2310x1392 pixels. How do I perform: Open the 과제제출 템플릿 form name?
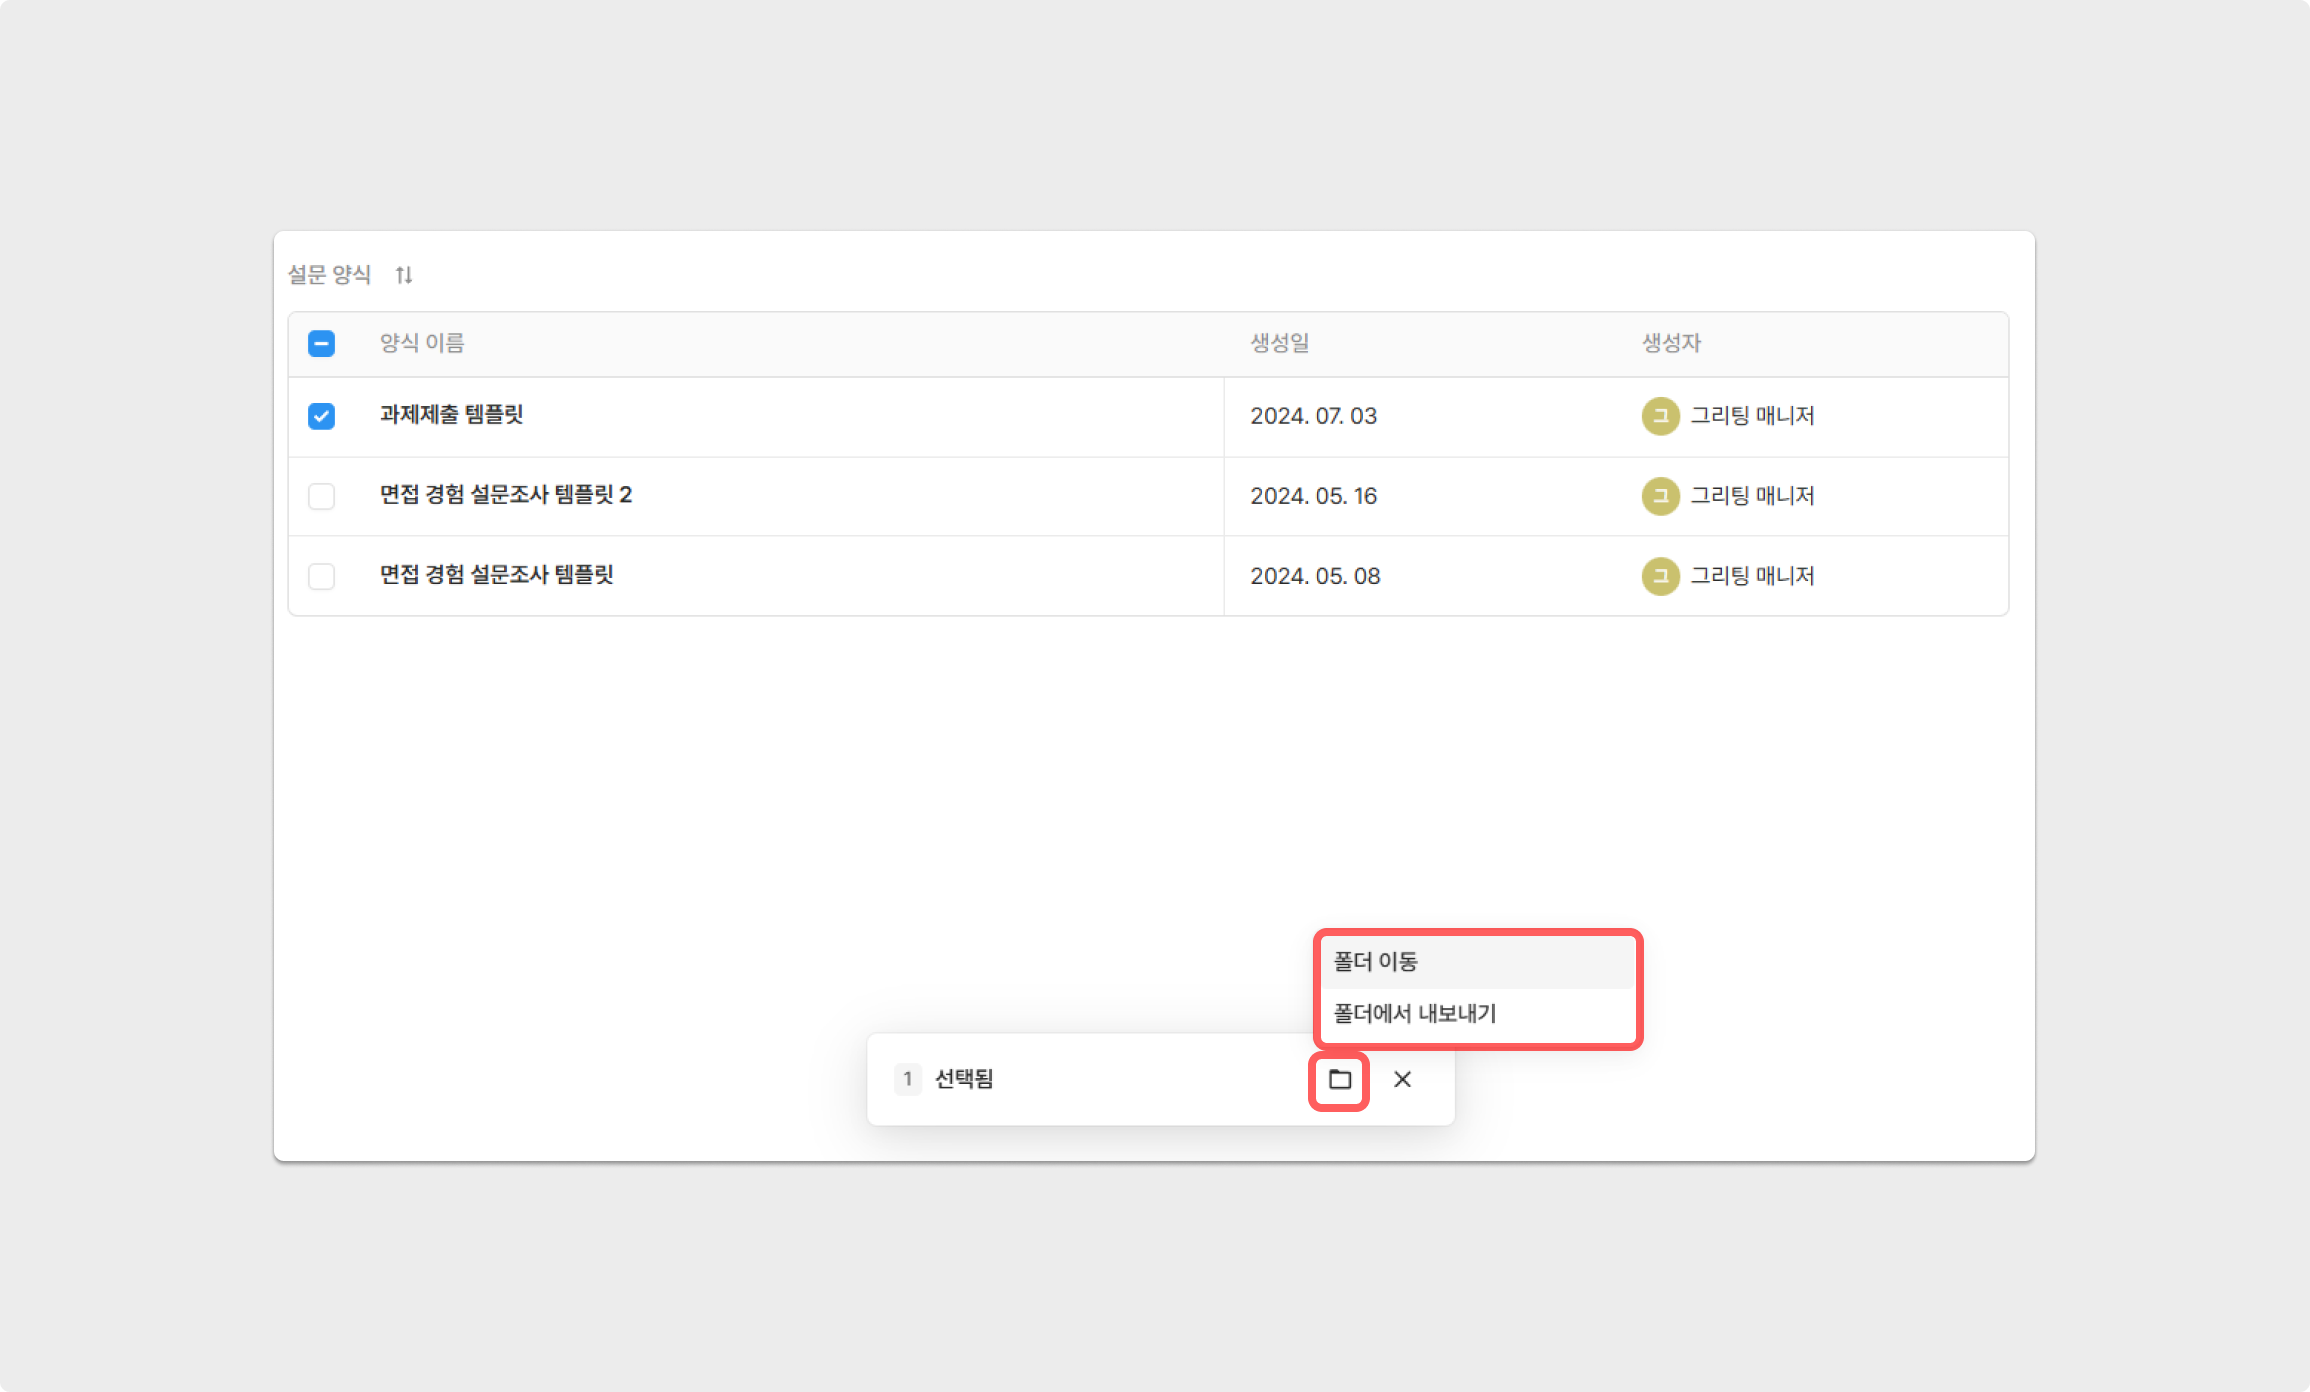pyautogui.click(x=452, y=415)
